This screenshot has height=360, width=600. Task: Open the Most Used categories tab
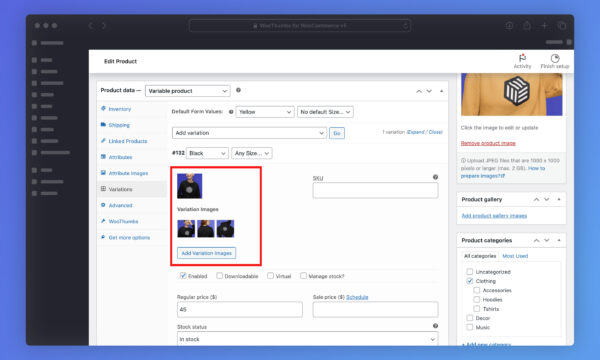tap(515, 256)
